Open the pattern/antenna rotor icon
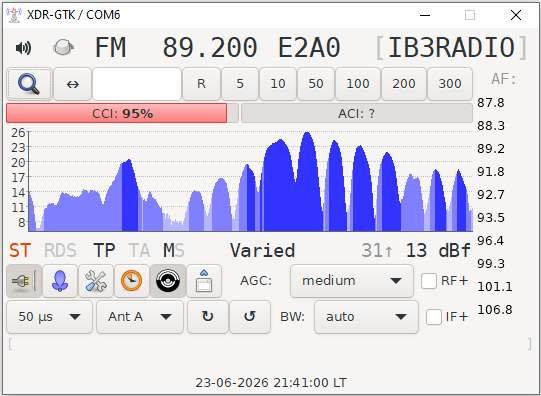This screenshot has width=541, height=396. coord(60,281)
